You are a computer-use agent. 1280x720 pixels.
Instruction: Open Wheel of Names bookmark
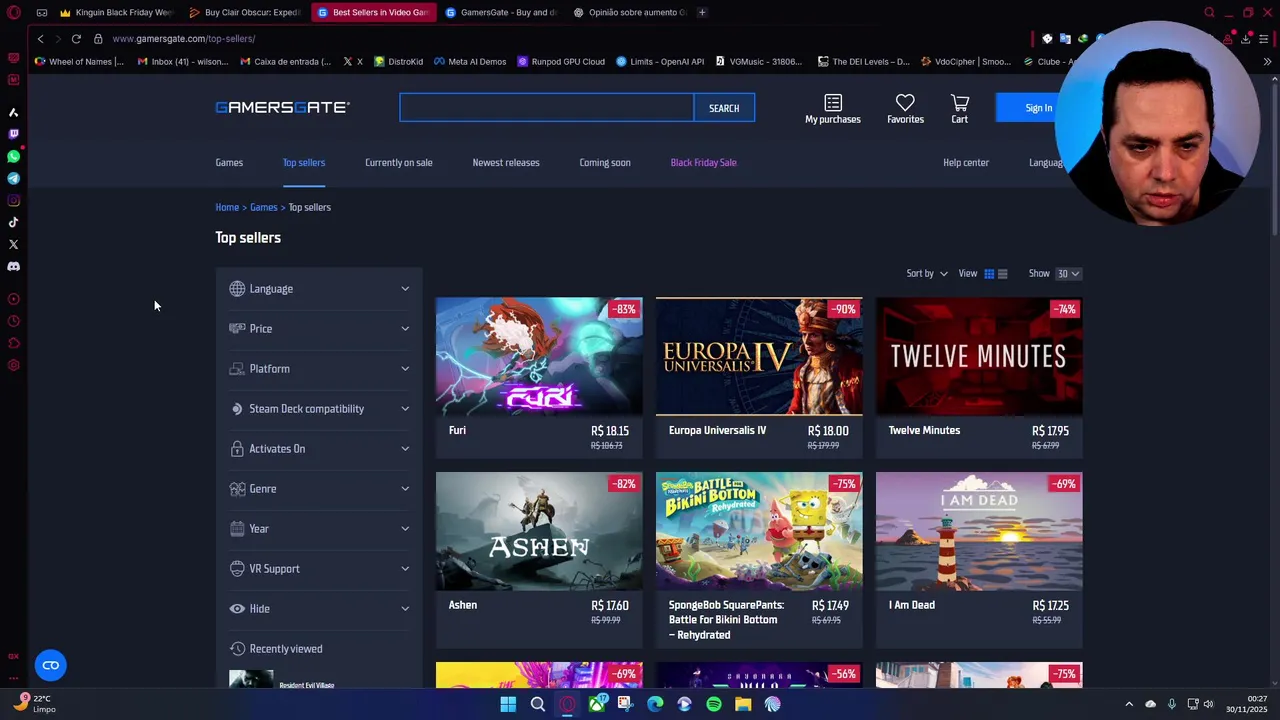79,62
